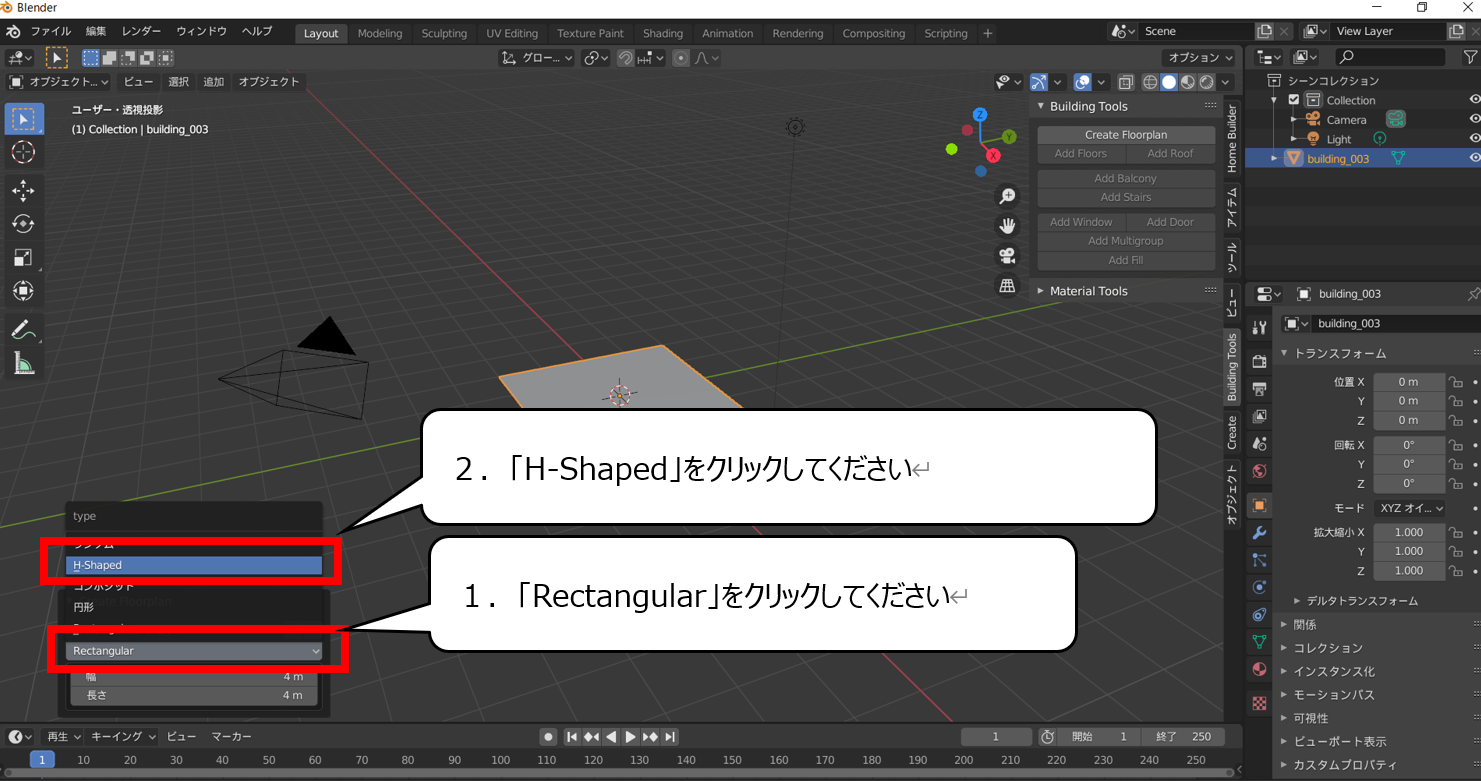
Task: Switch to material preview shading
Action: pos(1188,82)
